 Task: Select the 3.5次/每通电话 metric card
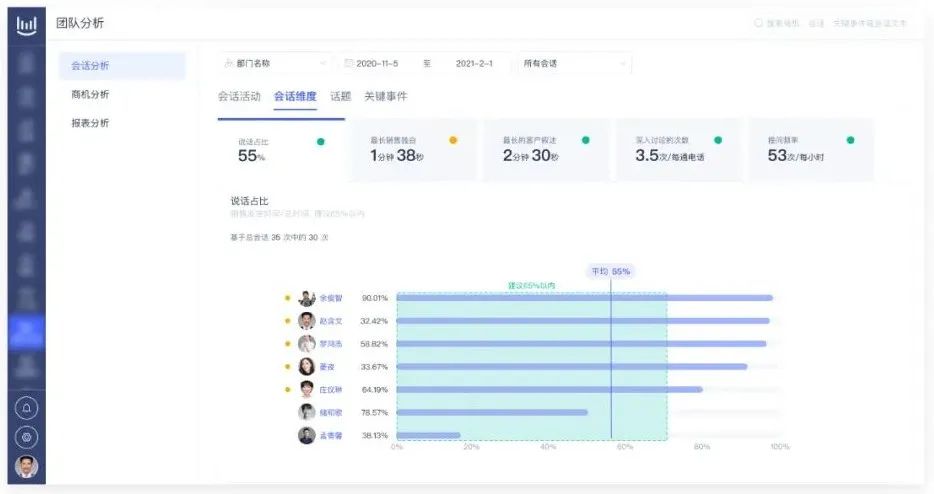pos(678,150)
